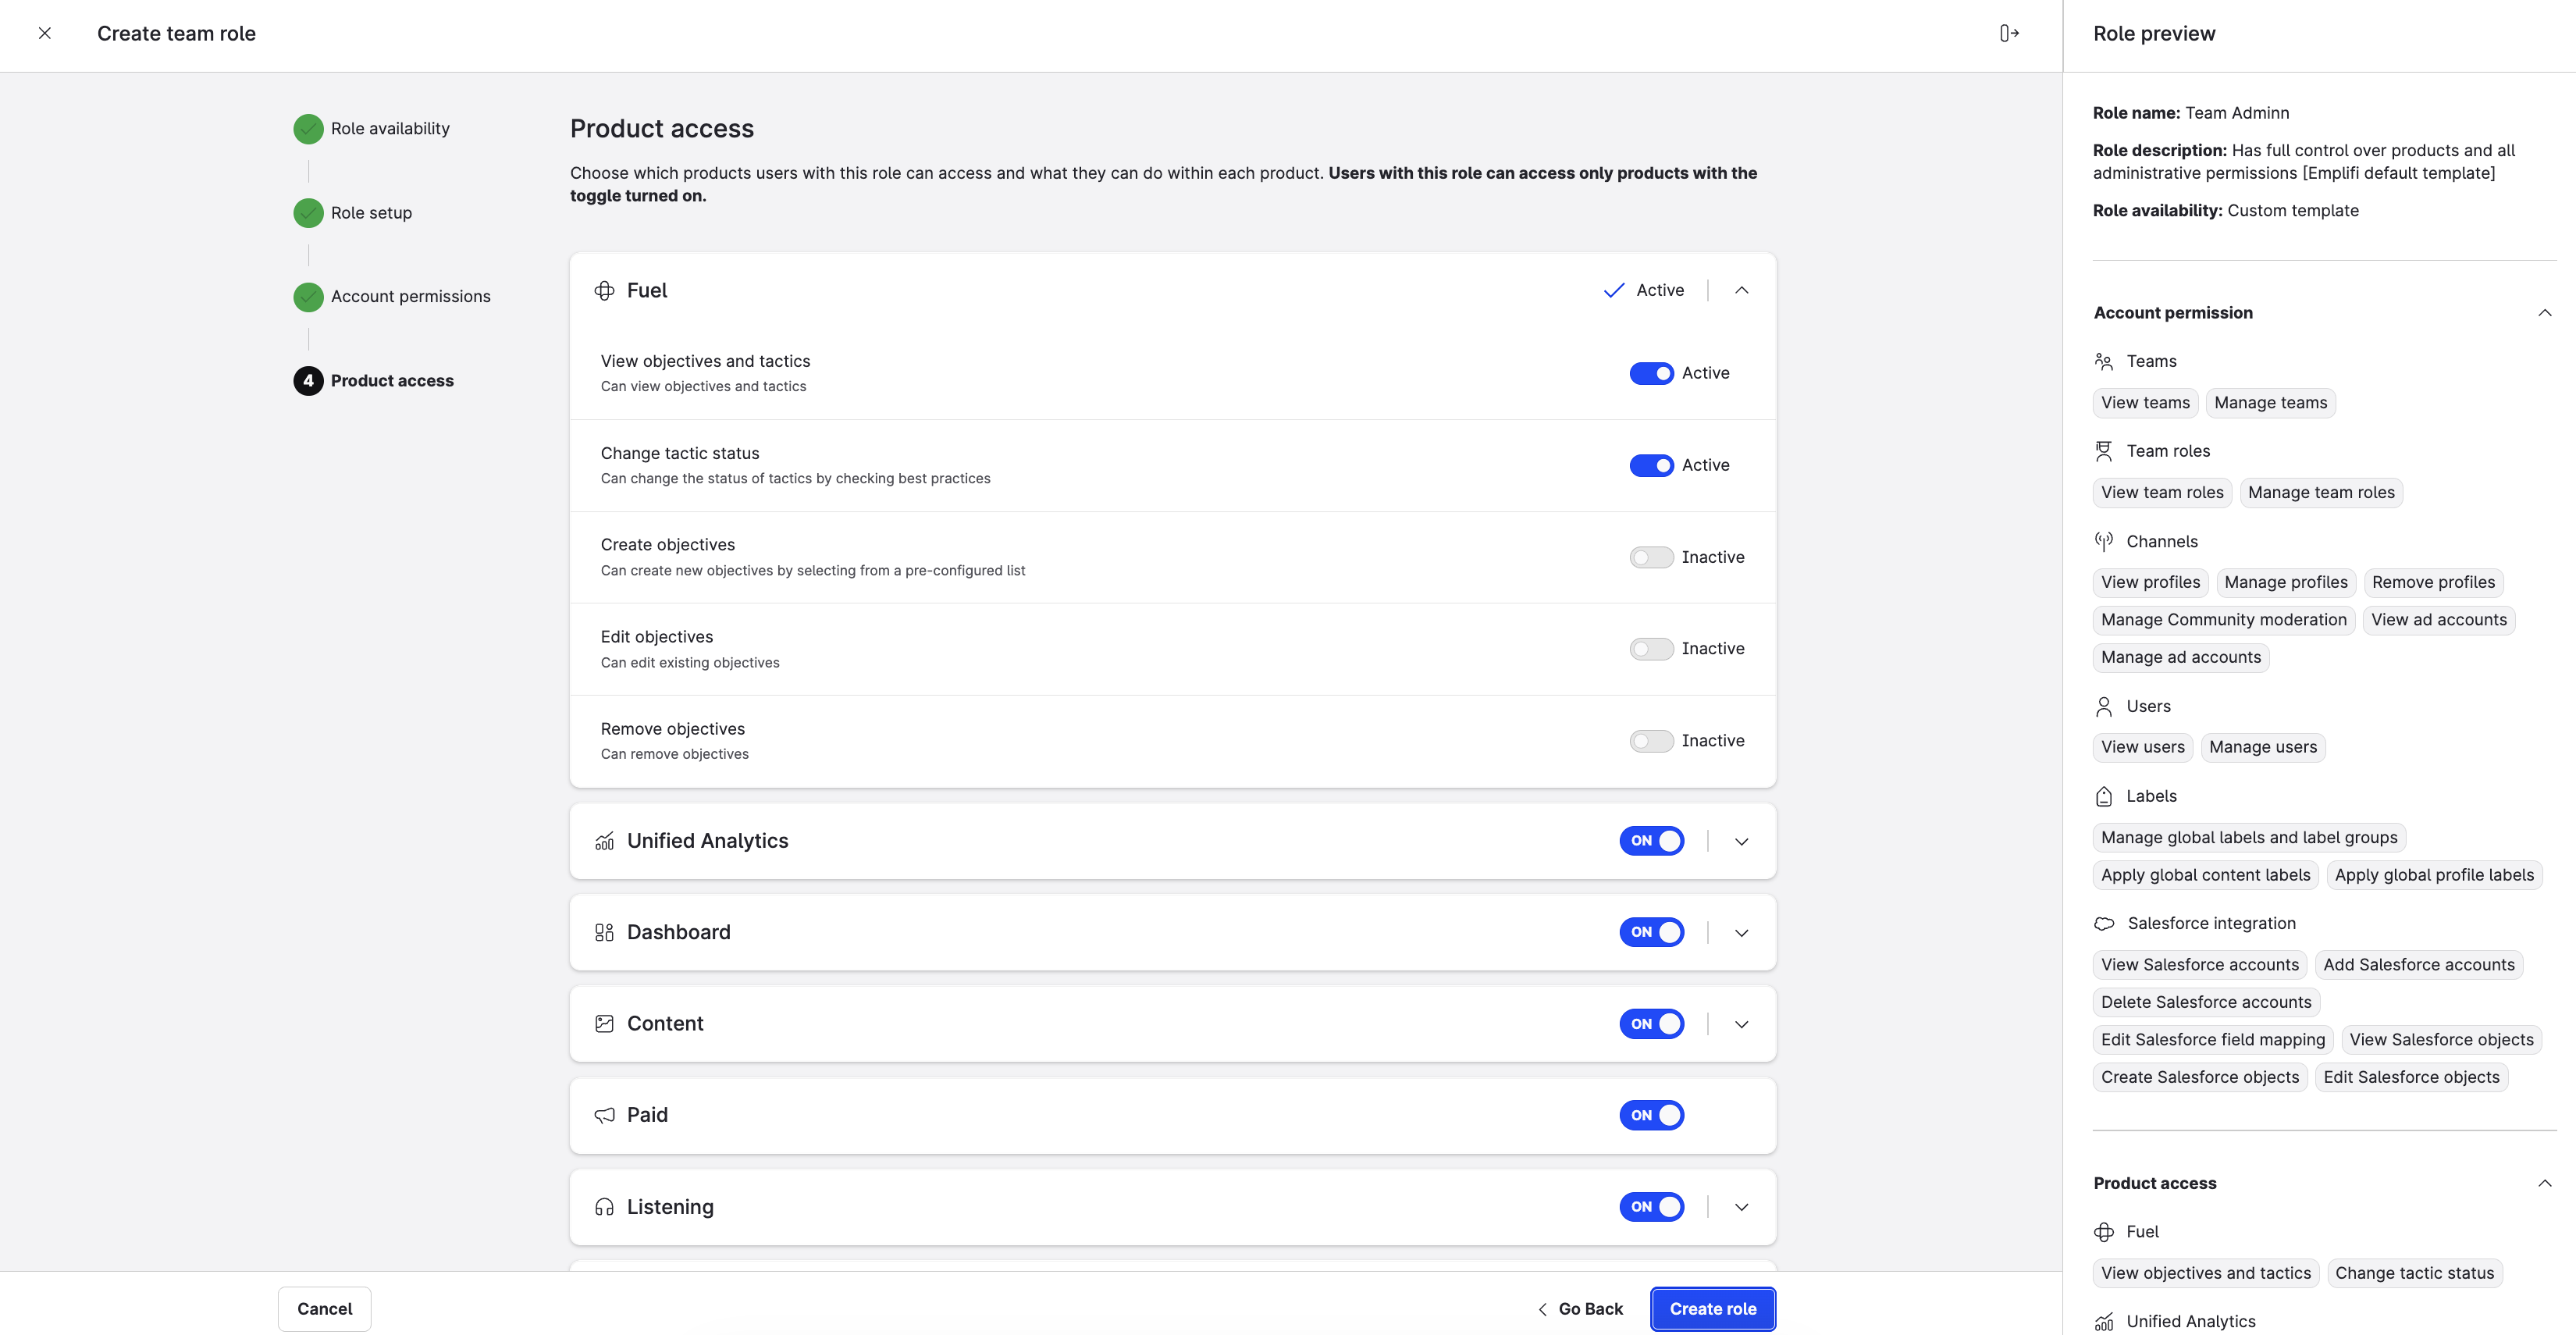Go to Role availability step
The height and width of the screenshot is (1335, 2576).
(x=390, y=128)
